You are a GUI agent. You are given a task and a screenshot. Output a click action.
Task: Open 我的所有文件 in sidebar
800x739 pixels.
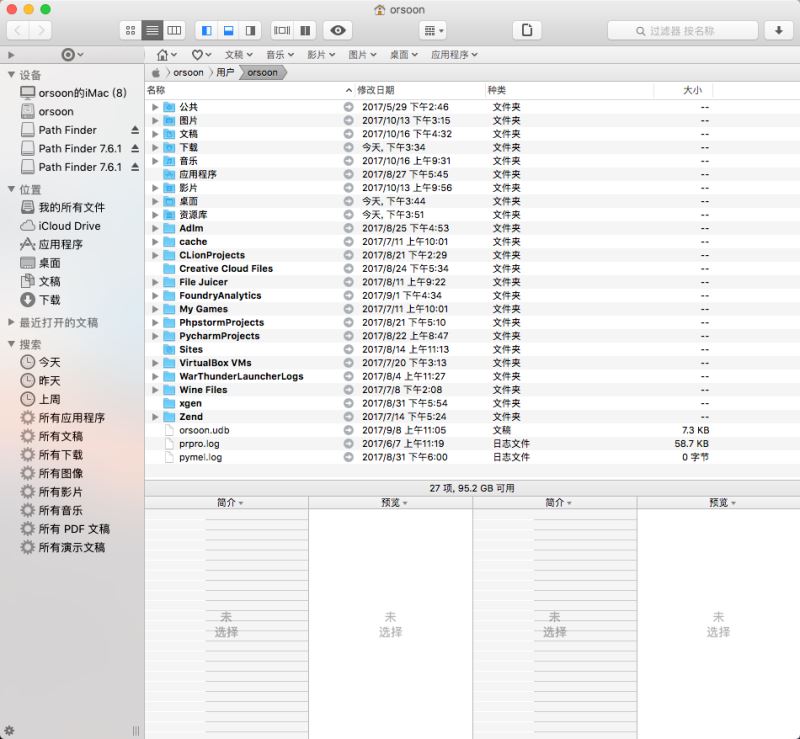pyautogui.click(x=62, y=208)
